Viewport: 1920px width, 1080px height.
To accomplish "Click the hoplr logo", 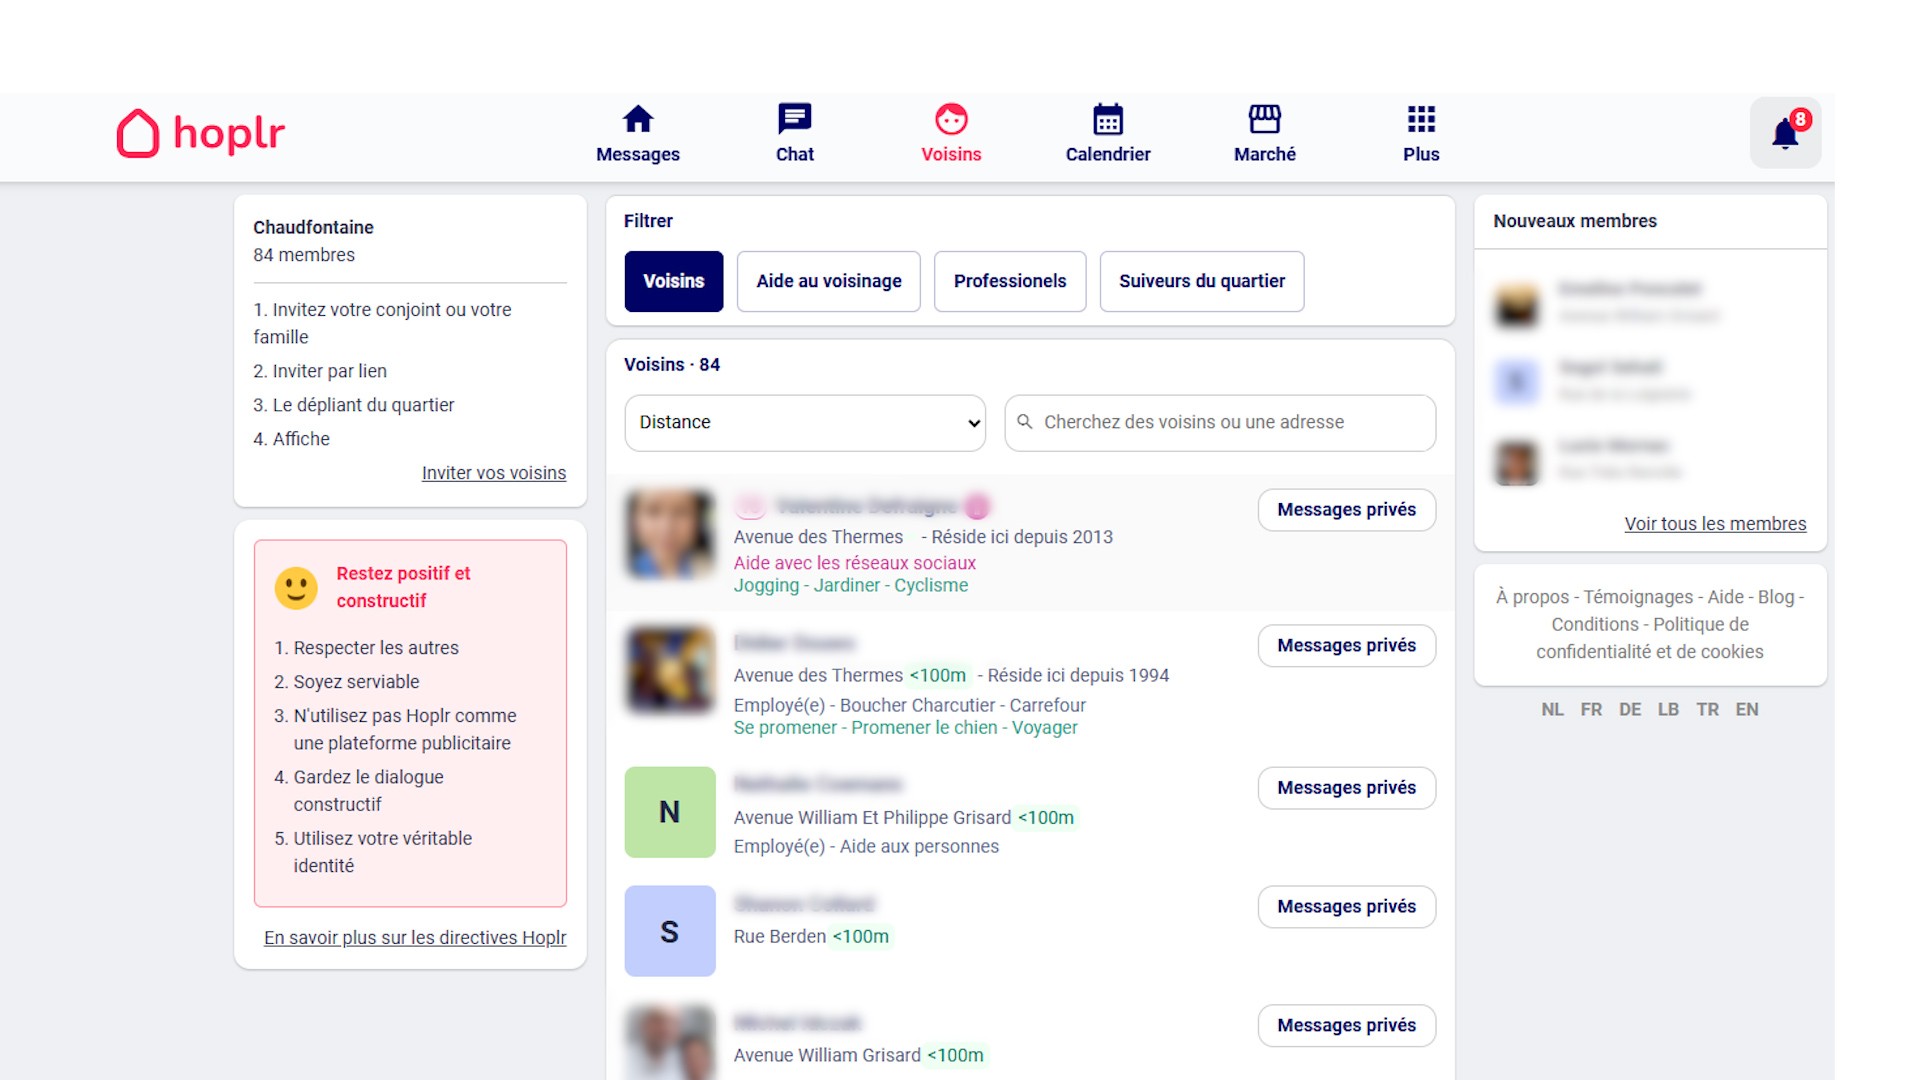I will [201, 133].
